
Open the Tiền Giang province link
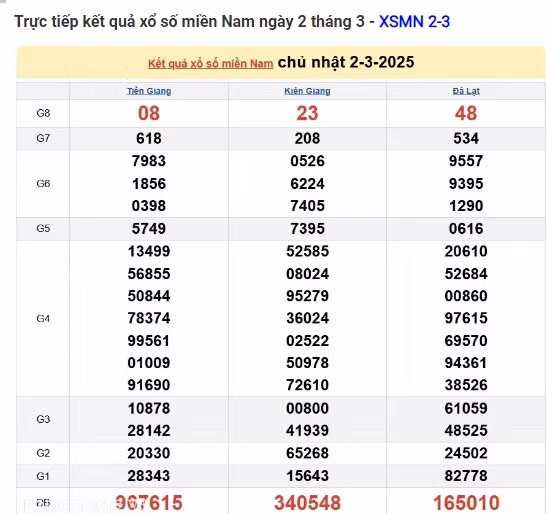pos(149,91)
